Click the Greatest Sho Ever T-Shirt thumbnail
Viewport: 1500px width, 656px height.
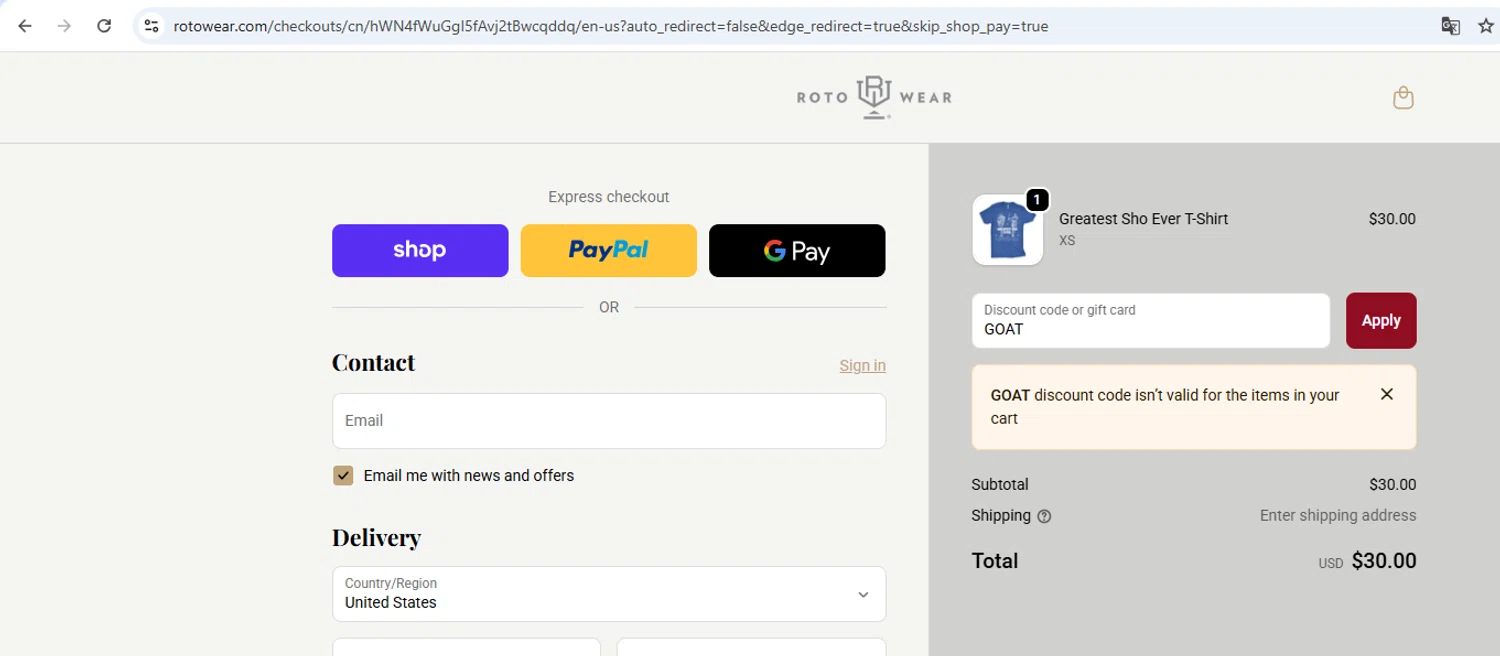1008,230
